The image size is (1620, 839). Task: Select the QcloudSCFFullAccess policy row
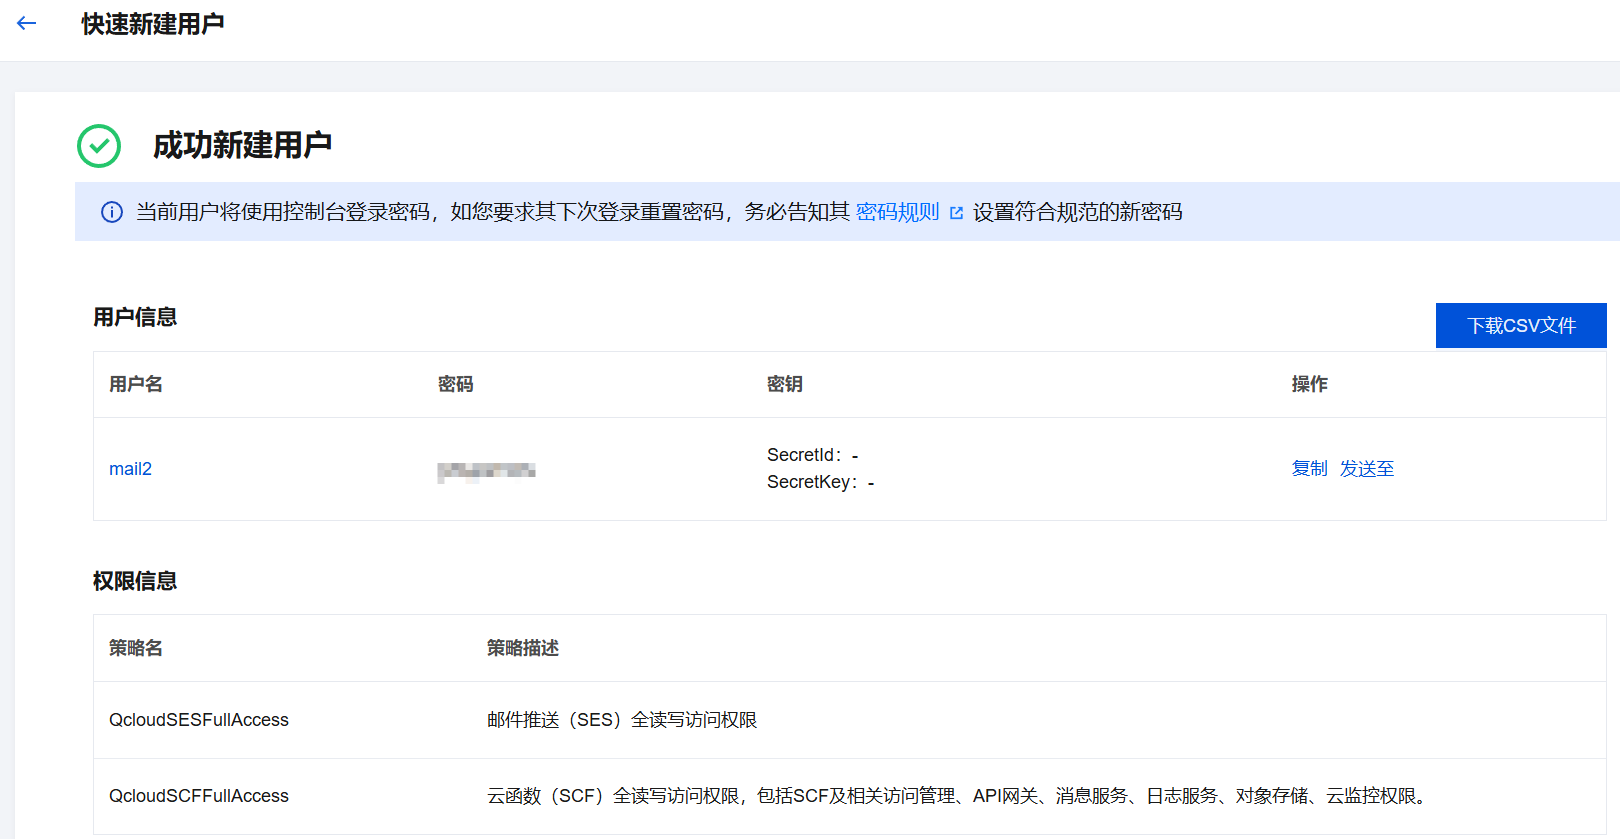(199, 796)
